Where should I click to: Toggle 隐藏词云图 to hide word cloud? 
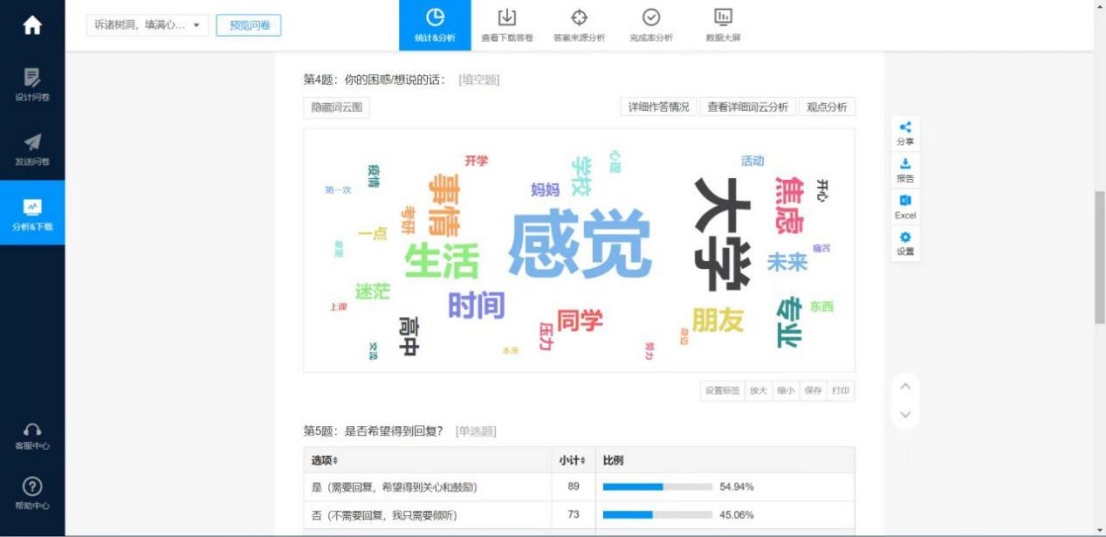[x=337, y=107]
